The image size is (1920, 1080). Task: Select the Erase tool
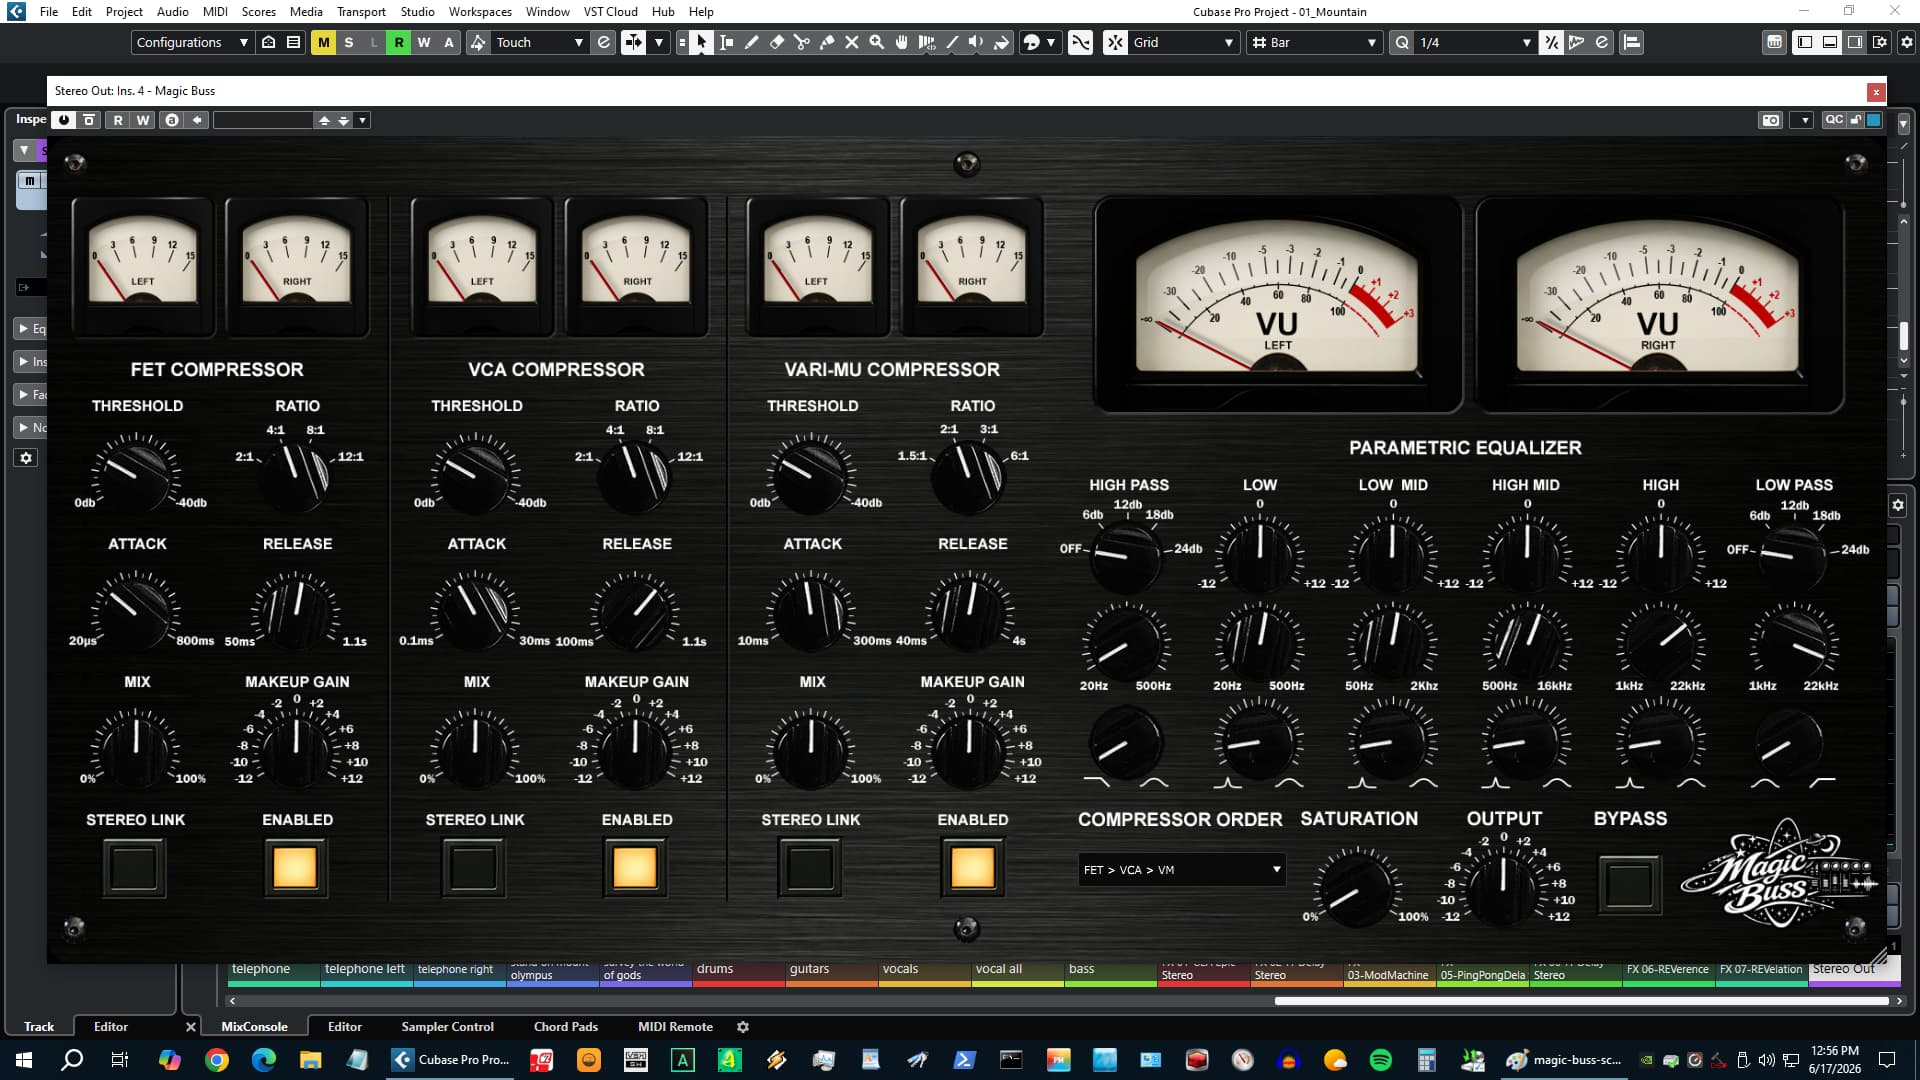776,42
